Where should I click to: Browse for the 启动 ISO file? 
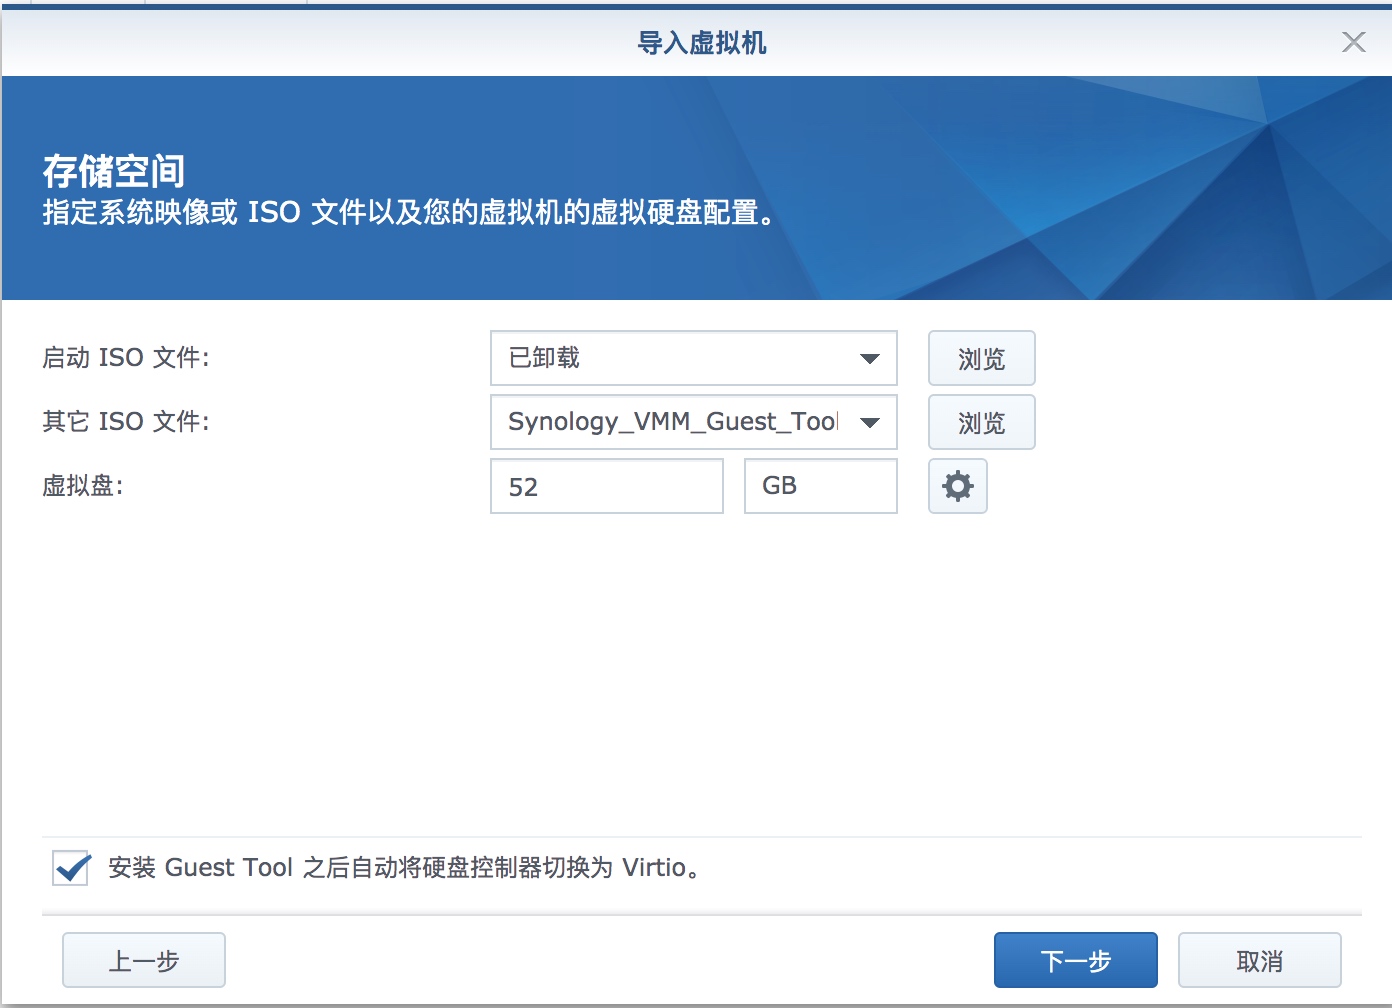(981, 358)
